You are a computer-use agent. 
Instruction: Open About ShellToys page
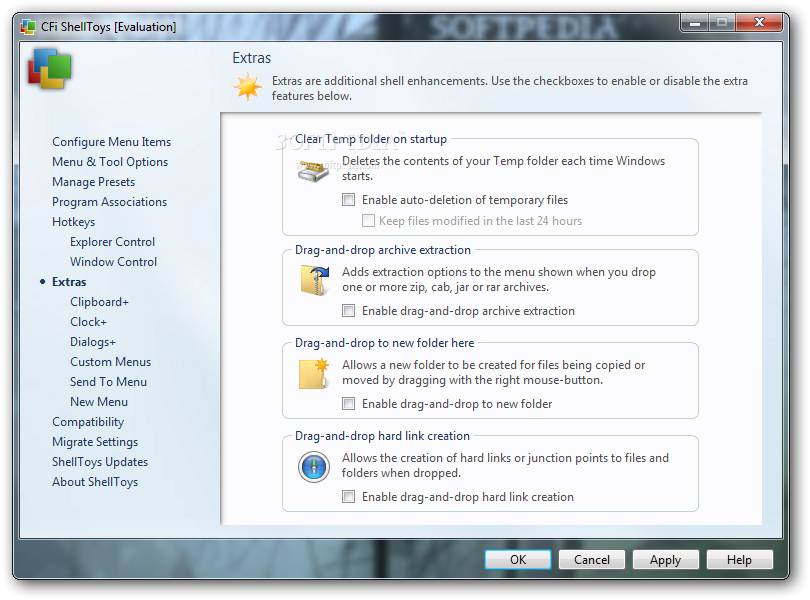click(x=95, y=482)
